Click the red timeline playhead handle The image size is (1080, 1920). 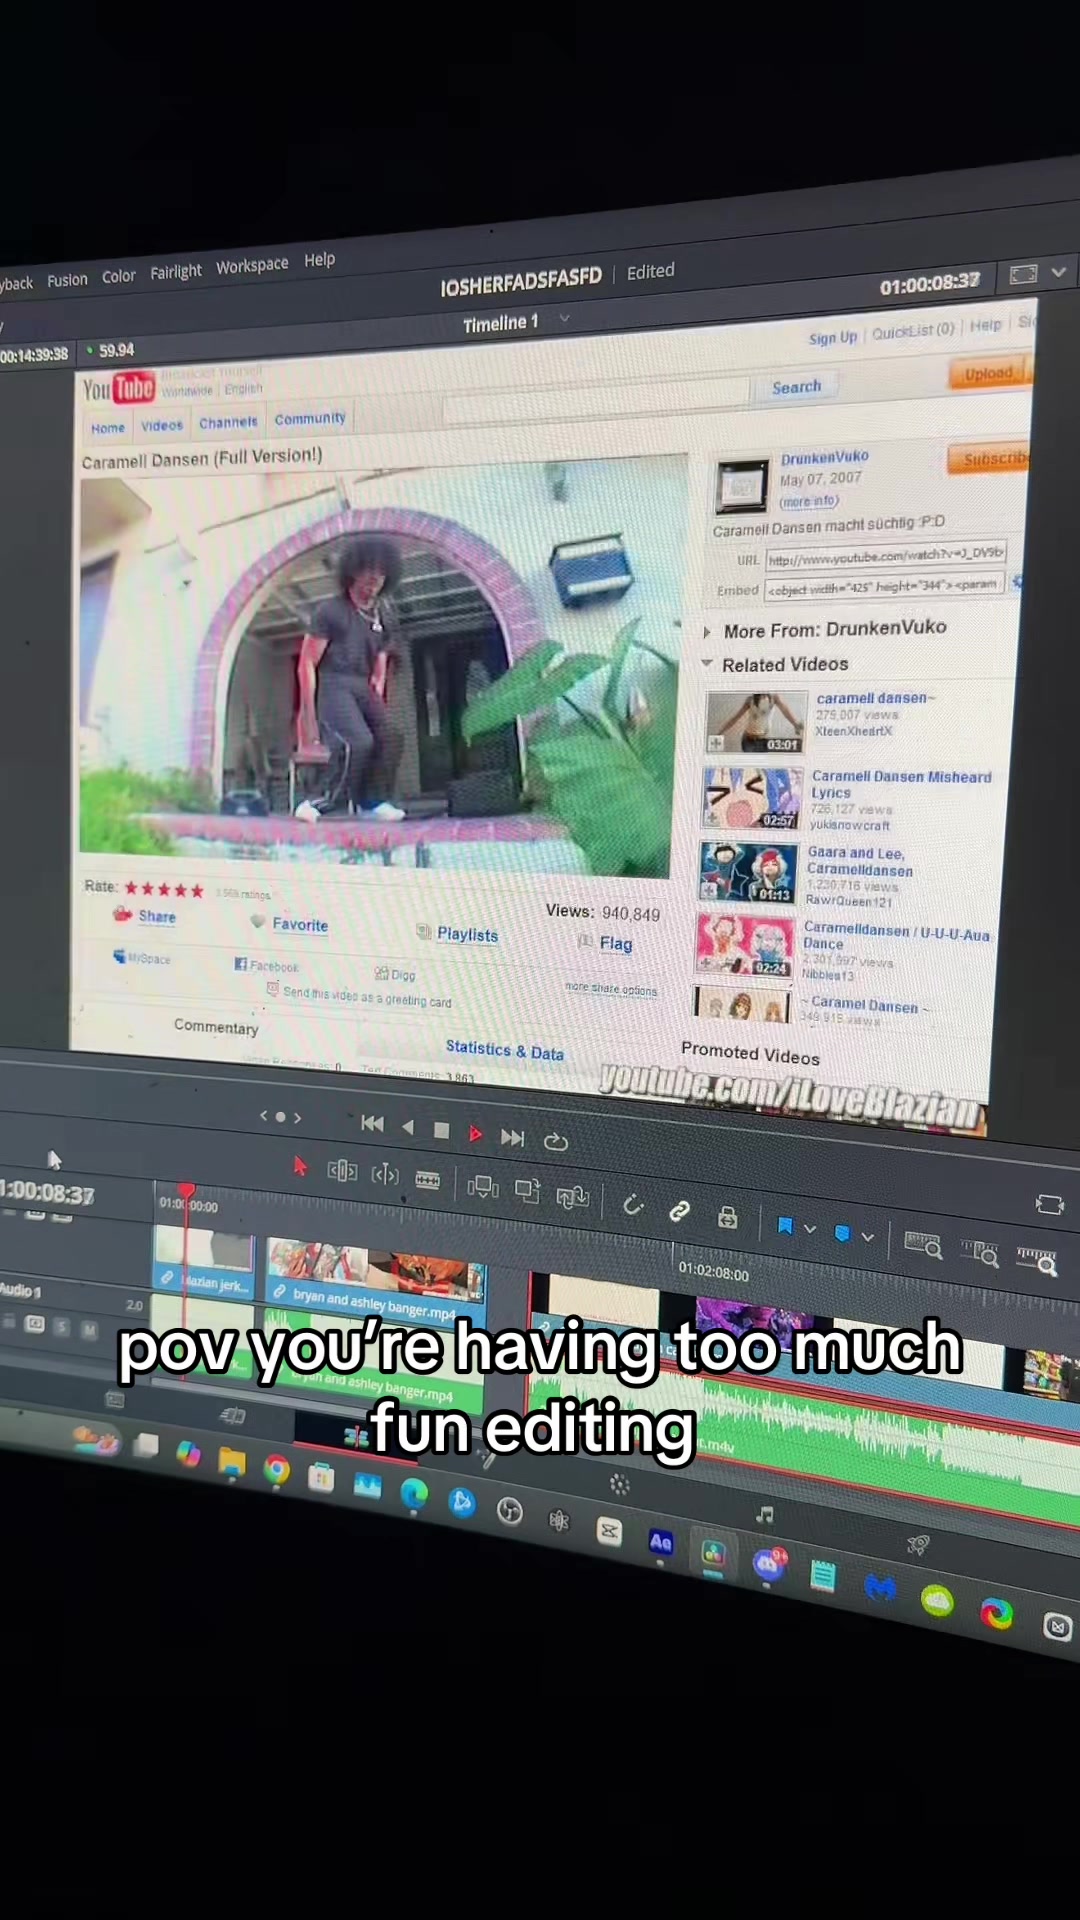click(186, 1191)
